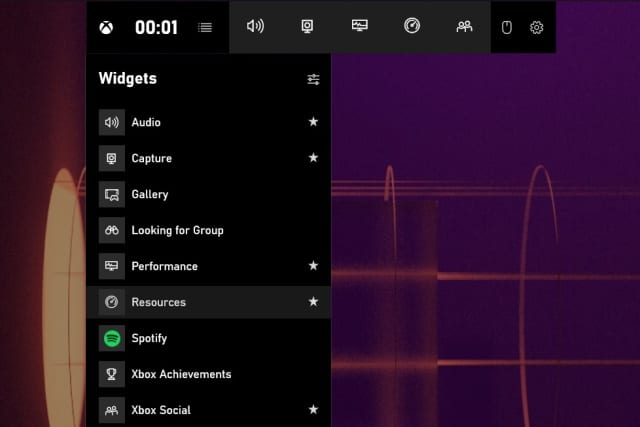Select Gallery in the Widgets list
This screenshot has width=640, height=427.
(x=150, y=194)
